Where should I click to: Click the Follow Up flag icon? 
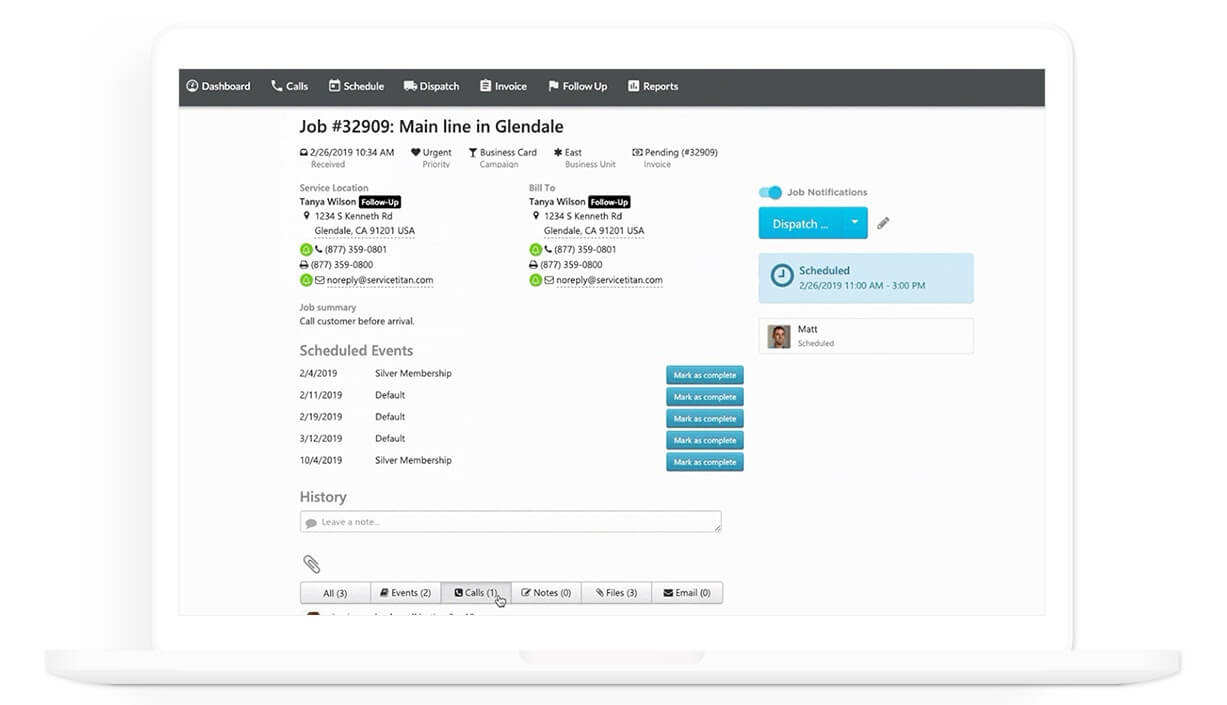553,86
